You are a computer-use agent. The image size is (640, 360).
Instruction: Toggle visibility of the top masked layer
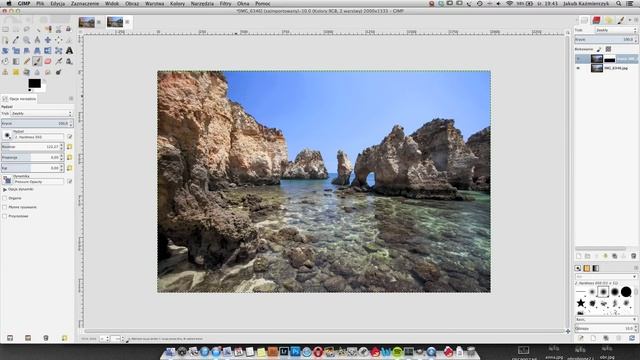(x=578, y=59)
